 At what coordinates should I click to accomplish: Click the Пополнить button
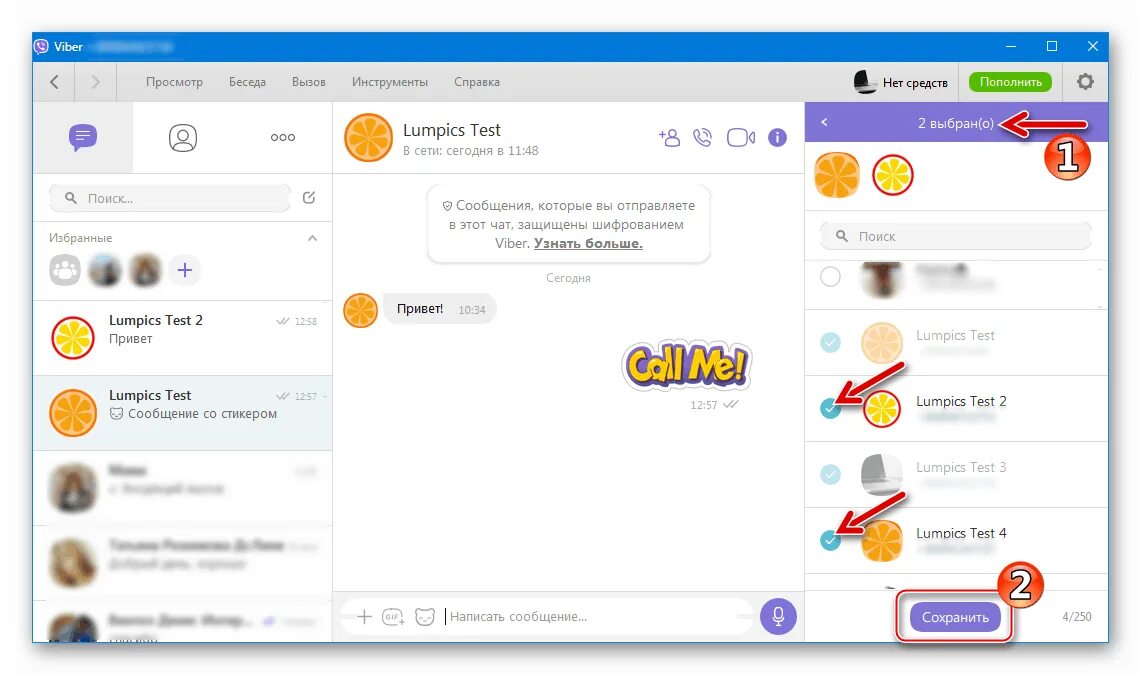[x=1010, y=82]
